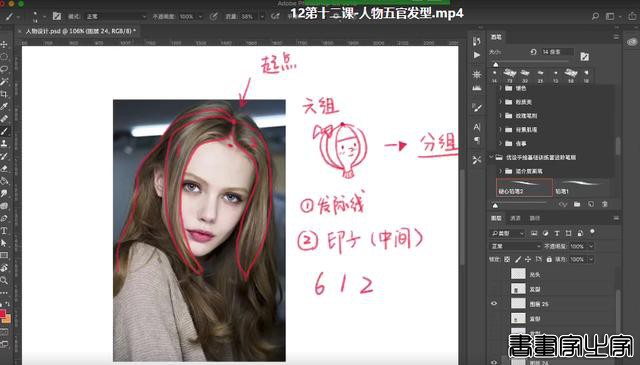Open the layer opacity dropdown
The image size is (640, 365).
(x=591, y=246)
